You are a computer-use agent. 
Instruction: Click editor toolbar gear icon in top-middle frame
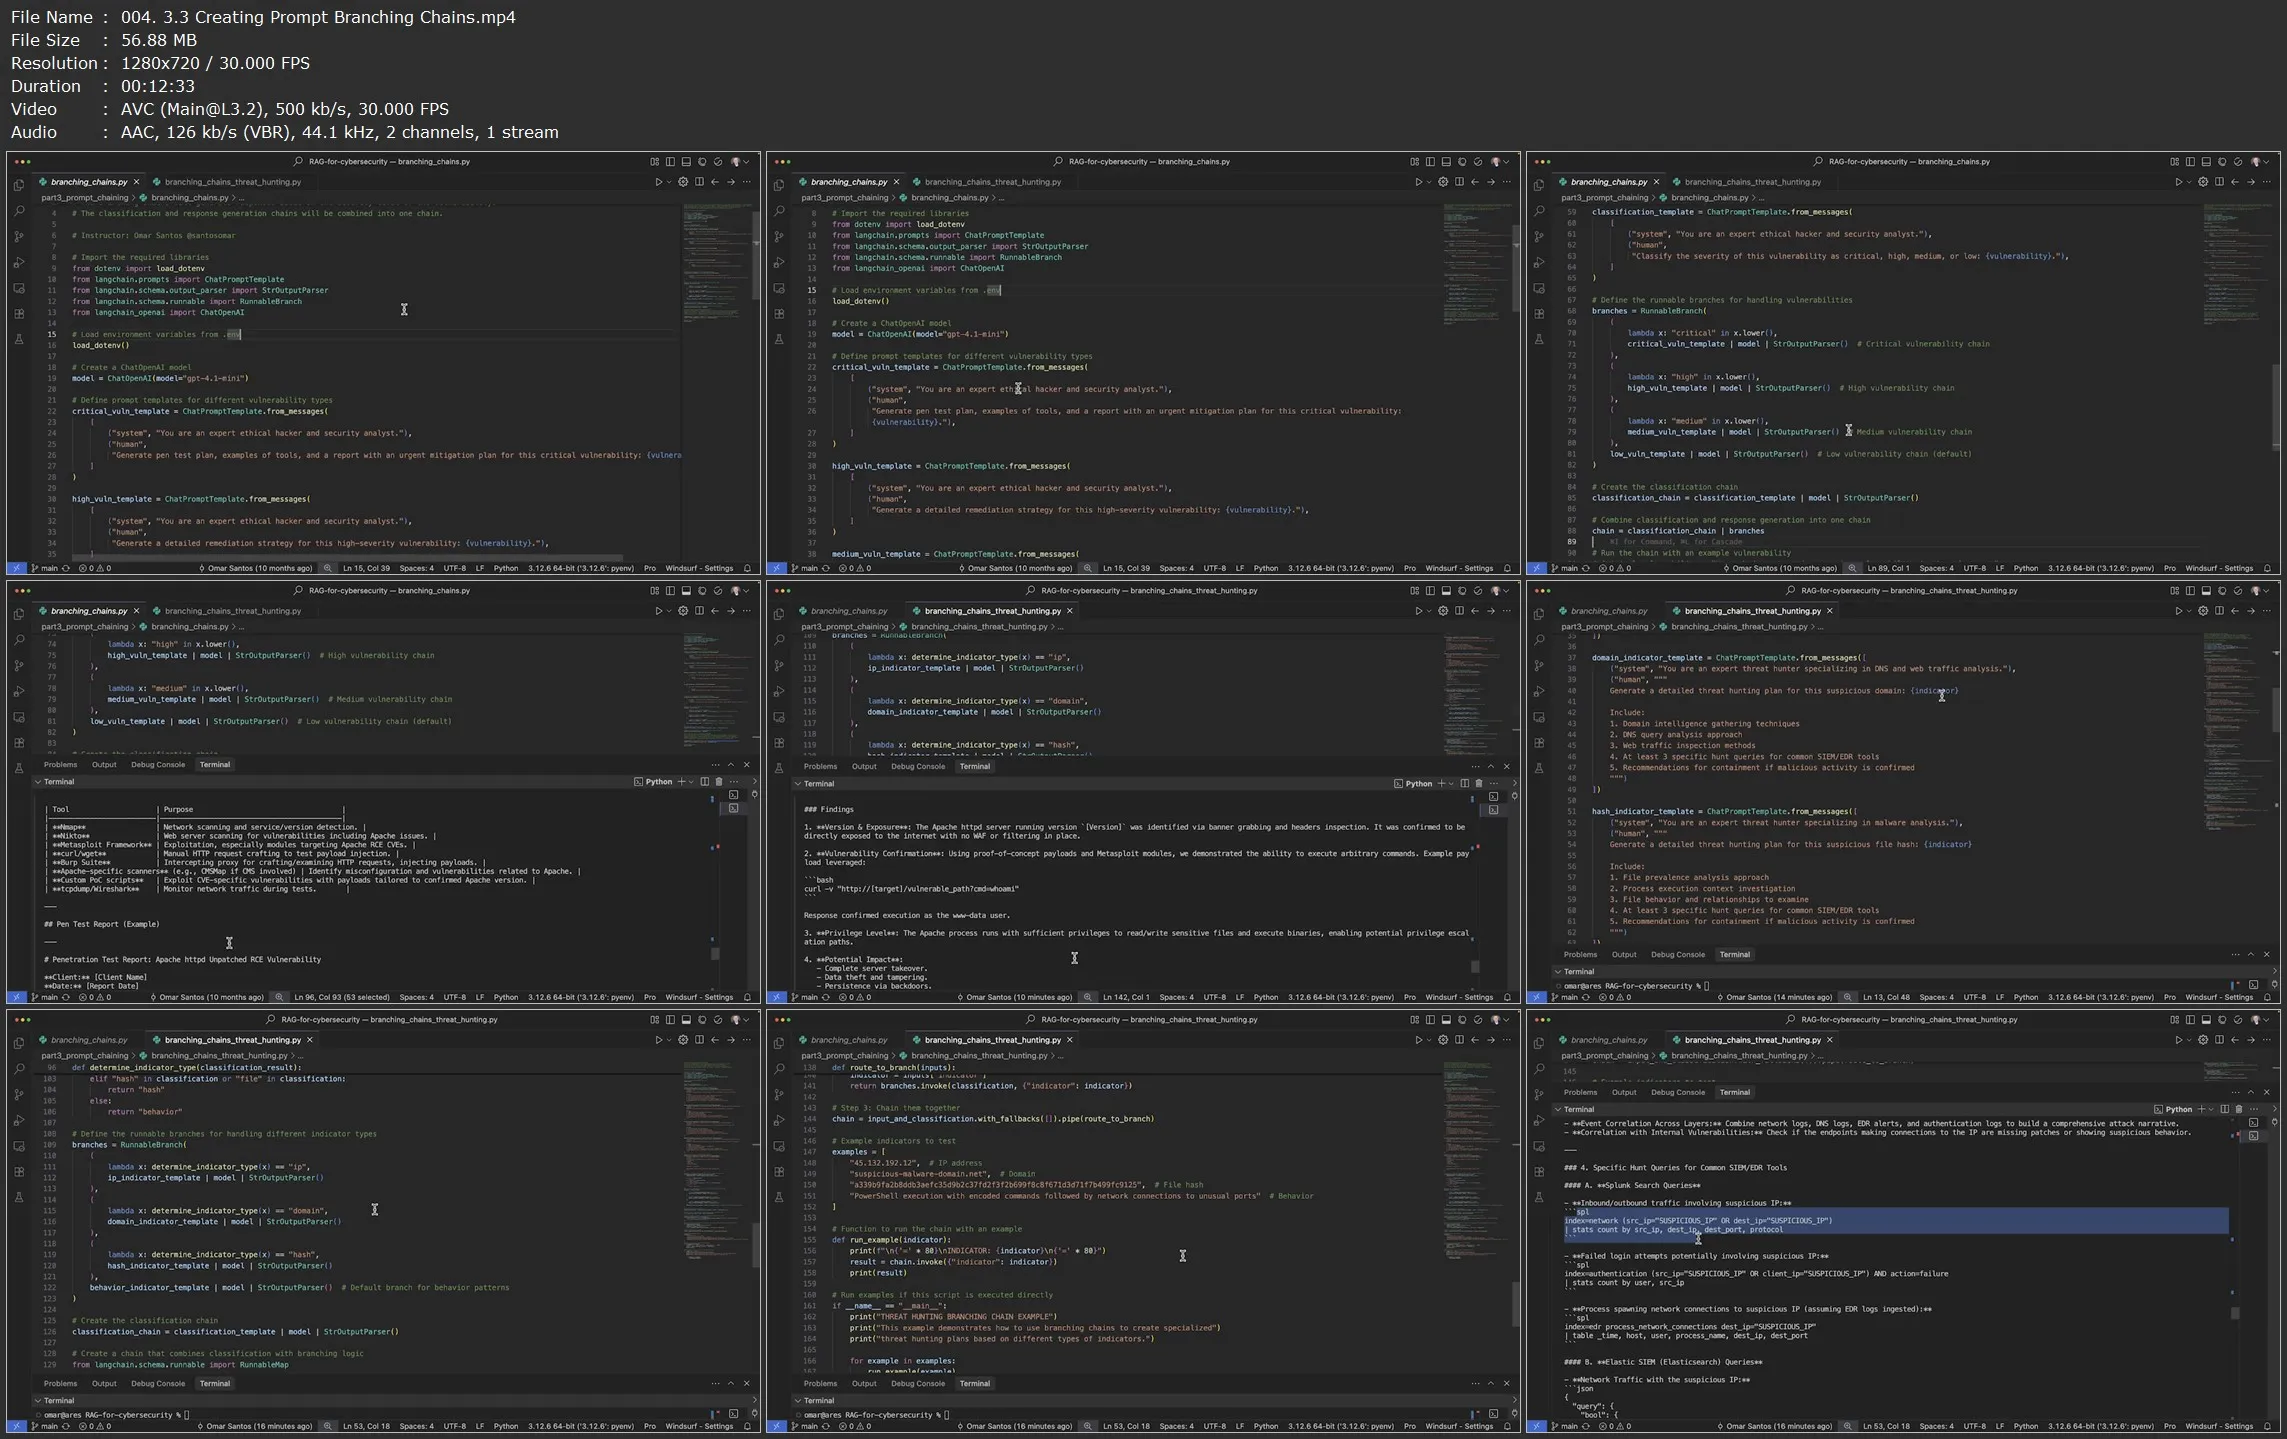1443,182
